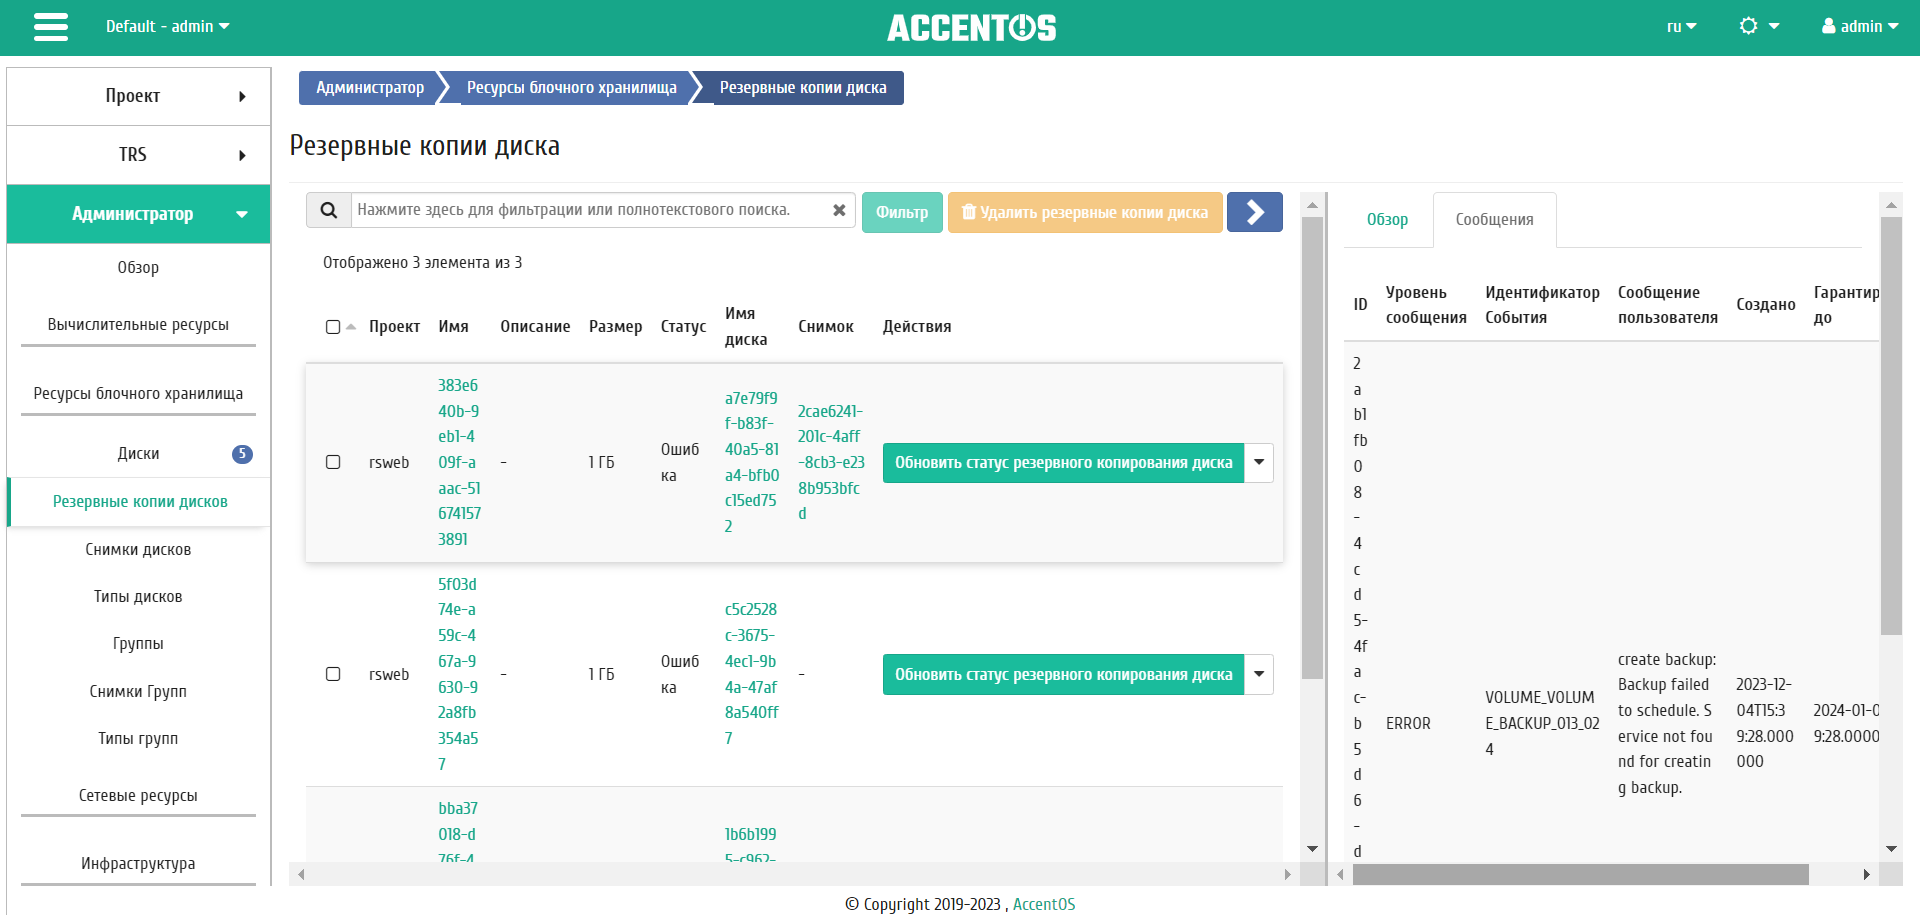Viewport: 1920px width, 915px height.
Task: Click Администратор breadcrumb
Action: coord(370,88)
